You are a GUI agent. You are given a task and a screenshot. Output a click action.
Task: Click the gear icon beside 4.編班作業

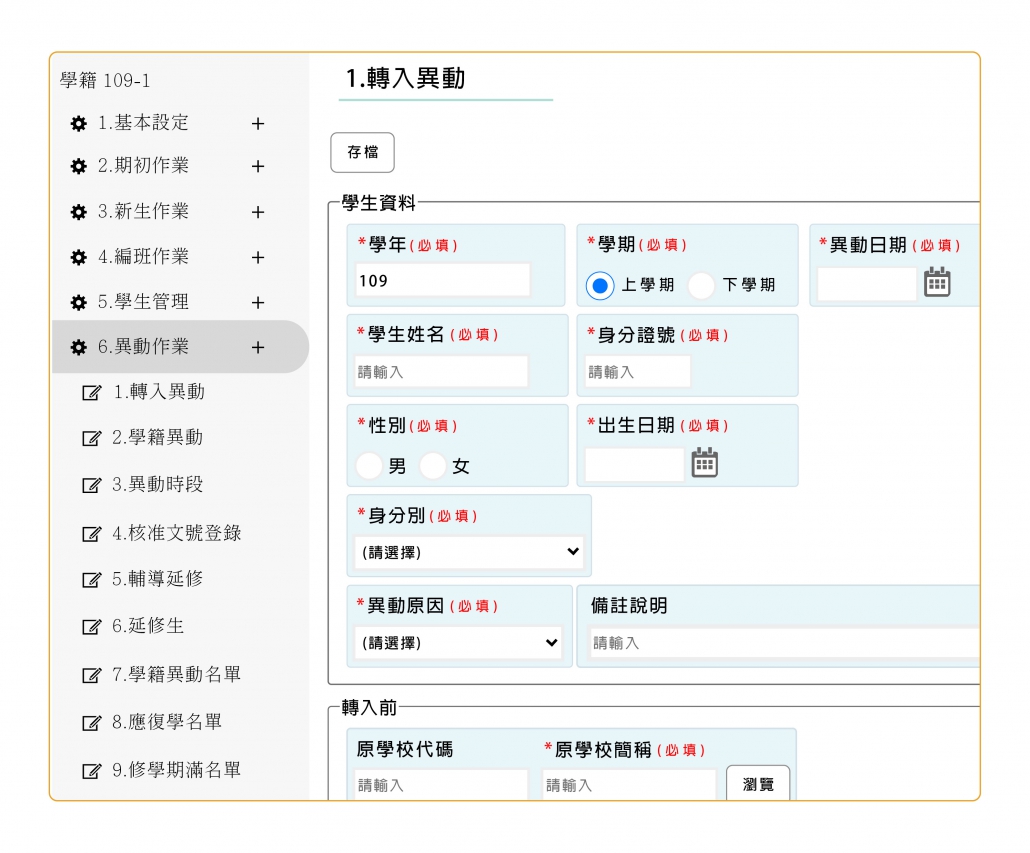[x=78, y=257]
